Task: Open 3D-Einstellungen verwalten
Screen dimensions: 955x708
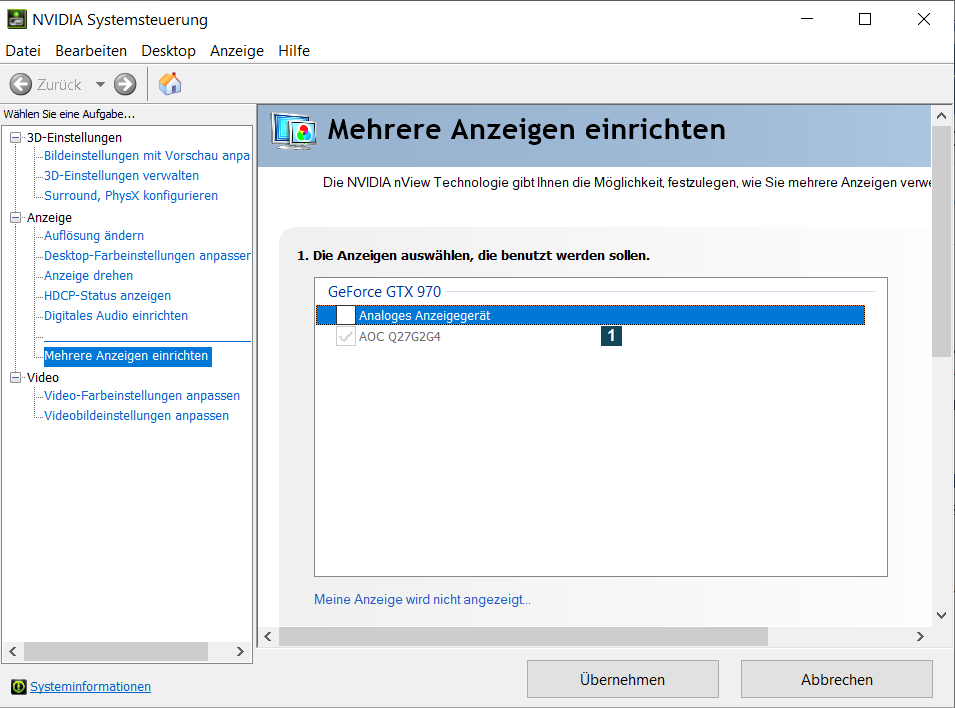Action: point(121,175)
